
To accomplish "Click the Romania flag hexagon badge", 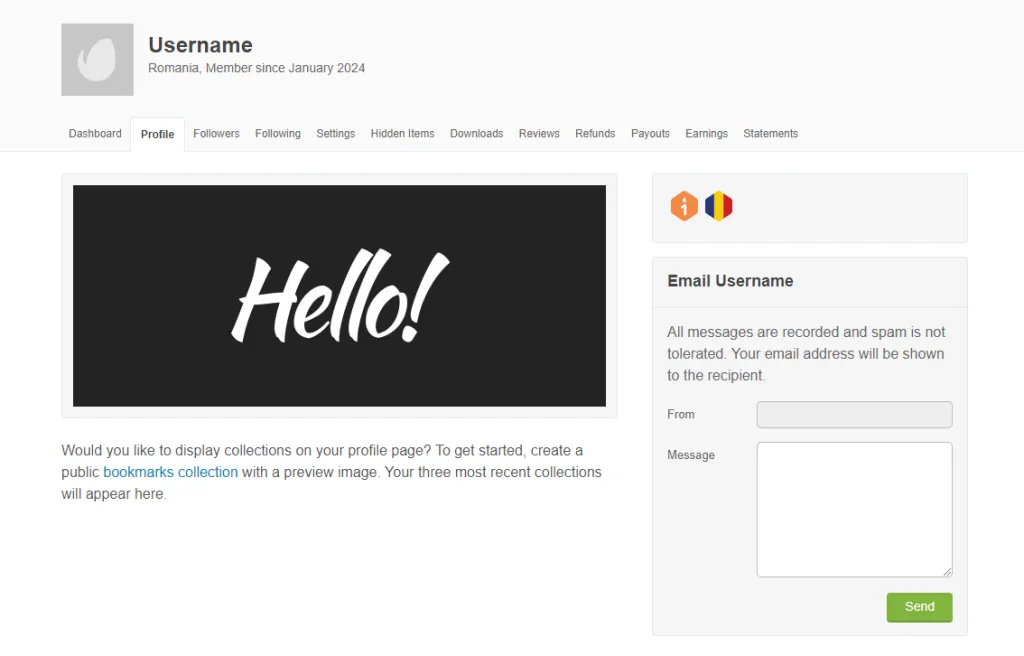I will (718, 207).
